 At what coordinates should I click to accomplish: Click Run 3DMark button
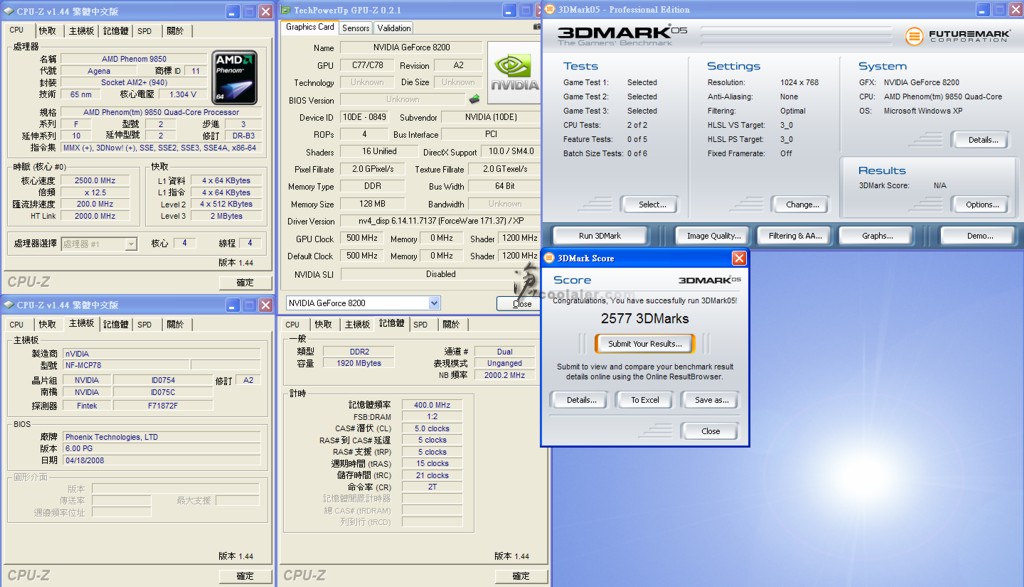point(600,236)
